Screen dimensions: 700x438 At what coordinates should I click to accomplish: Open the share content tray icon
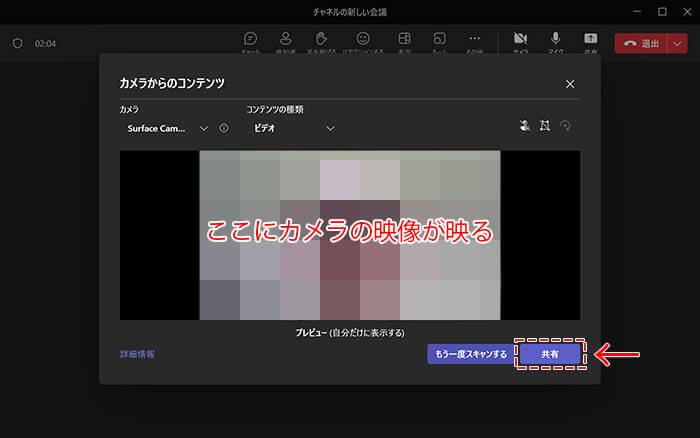click(x=591, y=40)
